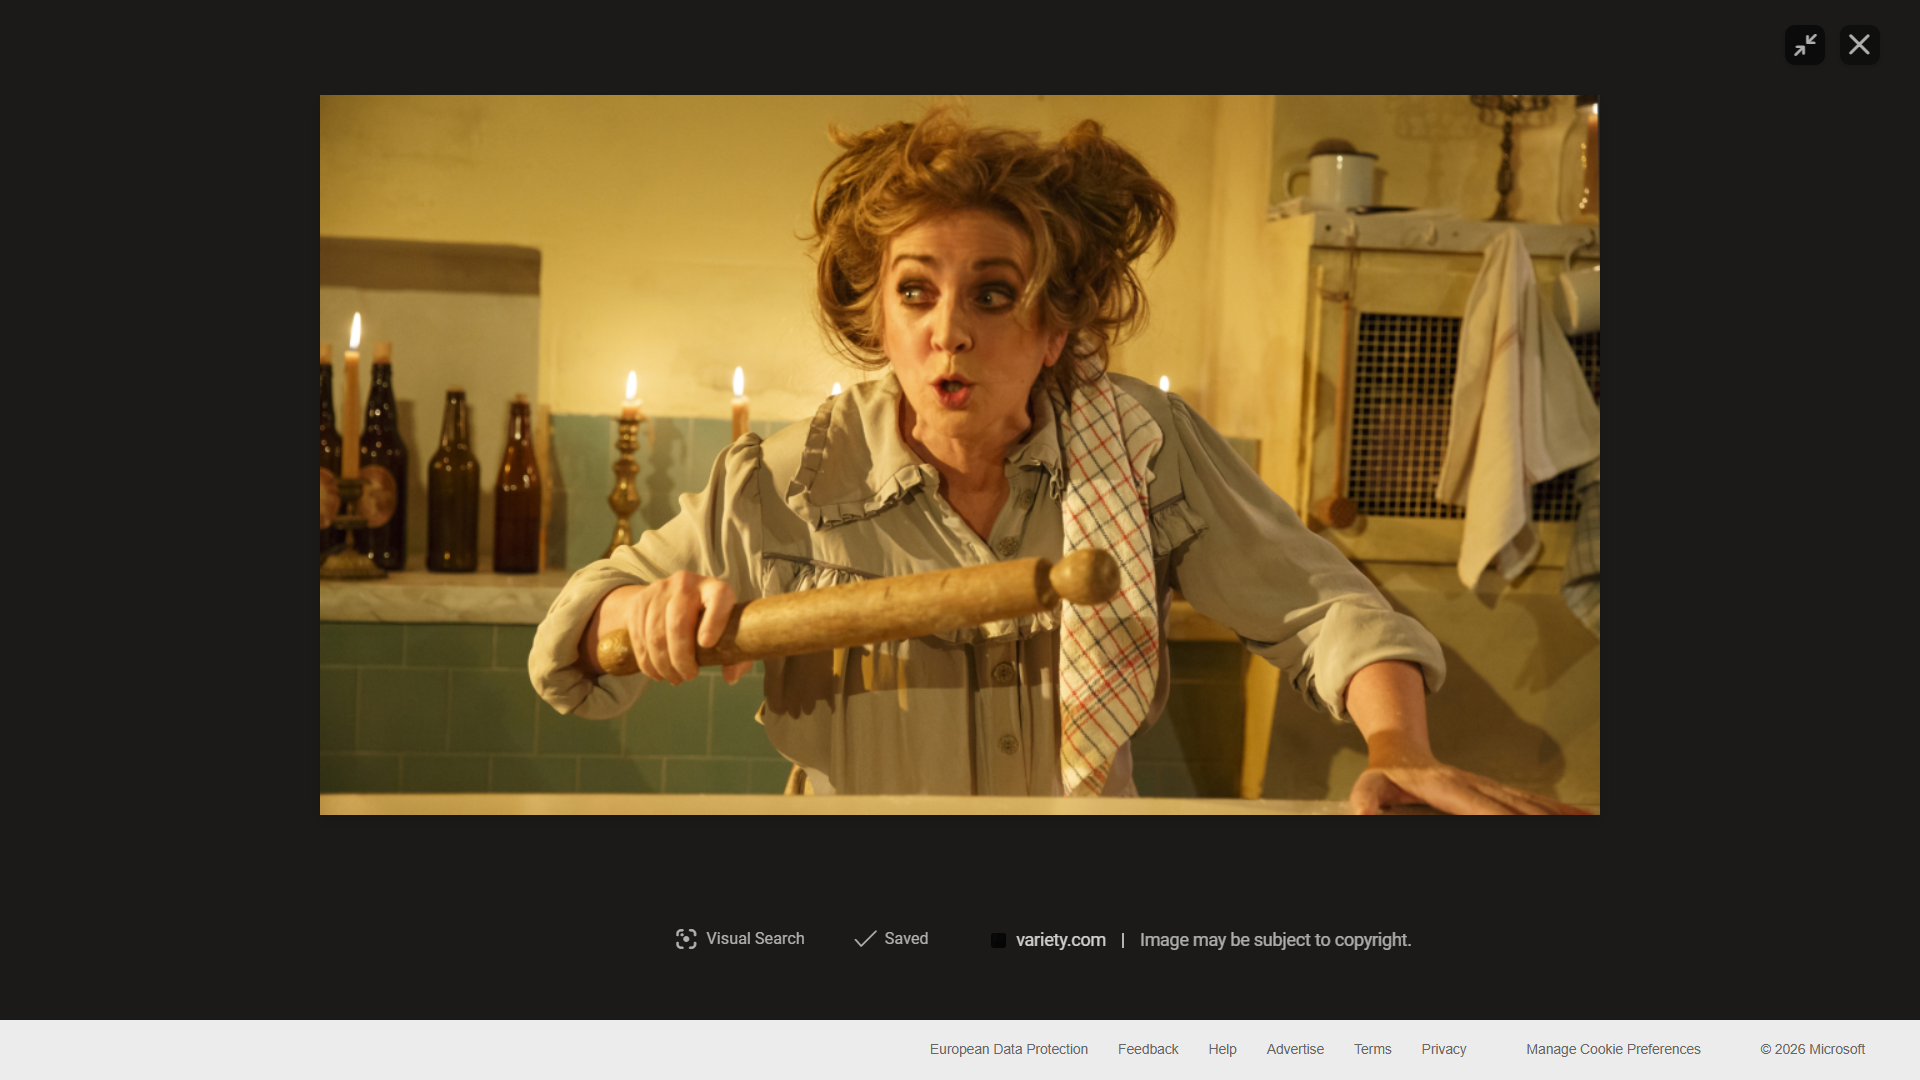This screenshot has height=1080, width=1920.
Task: Close the image viewer with the X
Action: 1859,44
